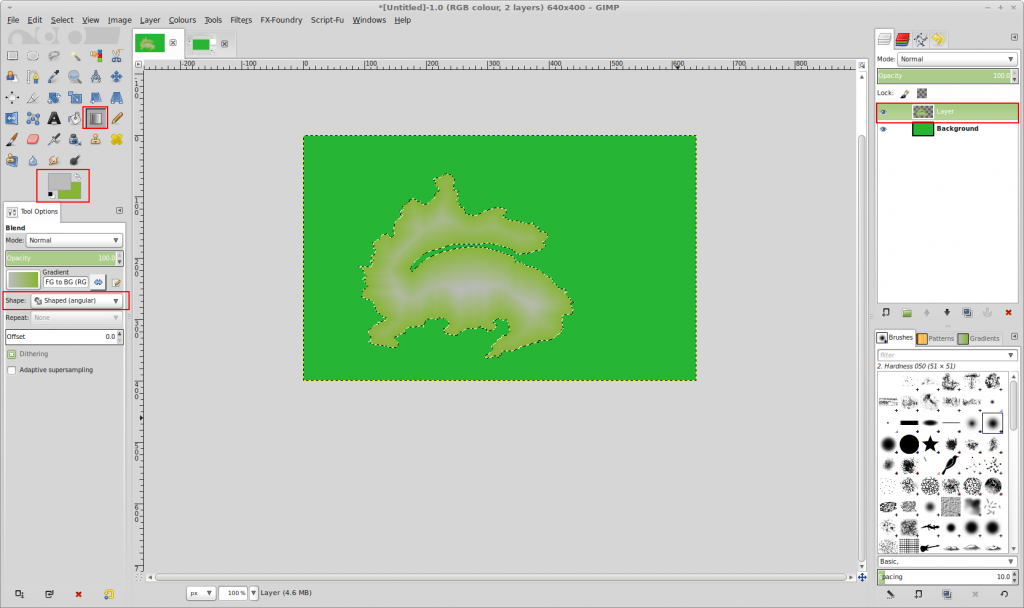Open the blend Mode dropdown
Image resolution: width=1024 pixels, height=608 pixels.
[75, 240]
